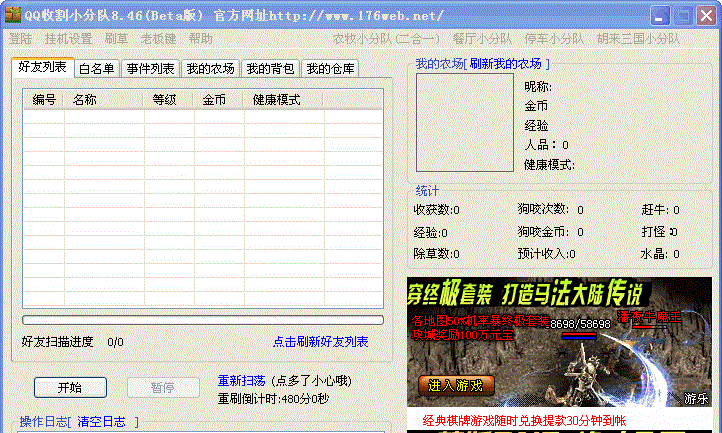Click the 进入游戏 button in the ad
Screen dimensions: 722x433
coord(456,386)
